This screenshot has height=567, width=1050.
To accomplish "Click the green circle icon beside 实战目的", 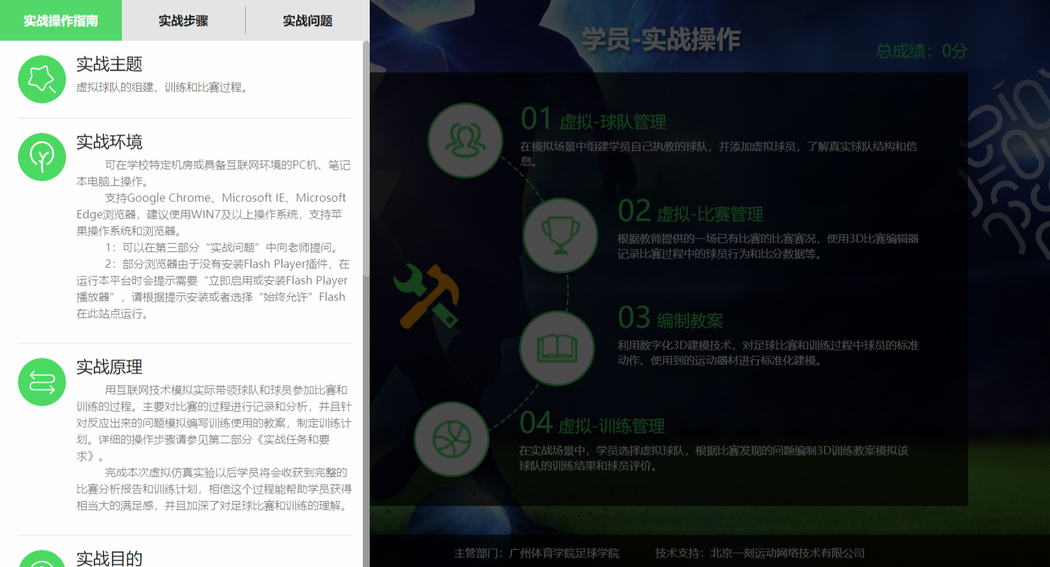I will [42, 559].
